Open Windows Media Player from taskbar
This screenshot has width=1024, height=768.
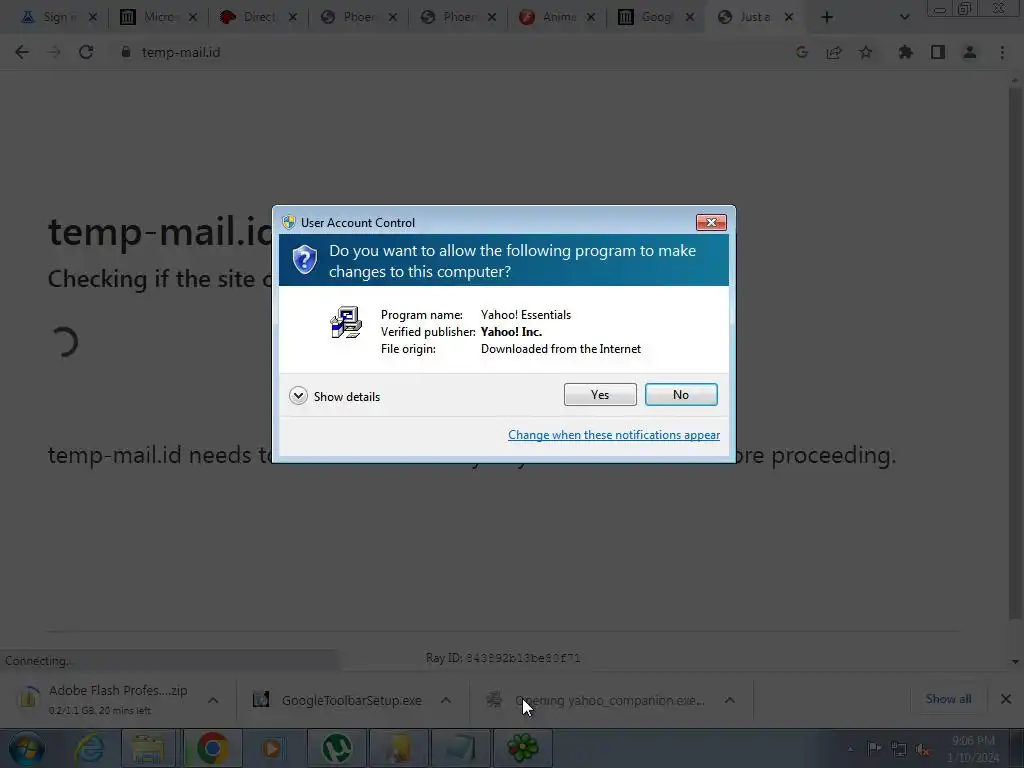coord(272,748)
